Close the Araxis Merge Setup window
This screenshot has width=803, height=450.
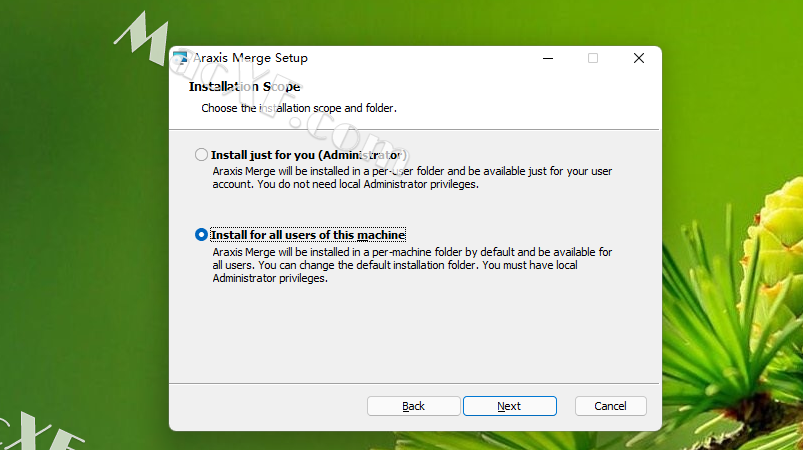coord(639,58)
